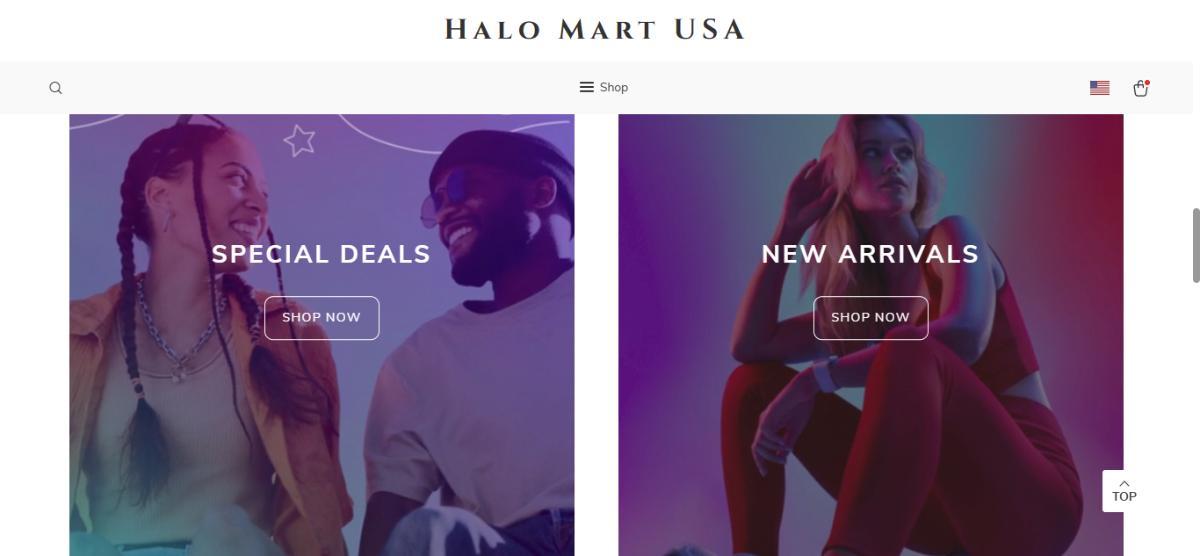Click the Halo Mart USA logo
Viewport: 1200px width, 556px height.
(595, 29)
